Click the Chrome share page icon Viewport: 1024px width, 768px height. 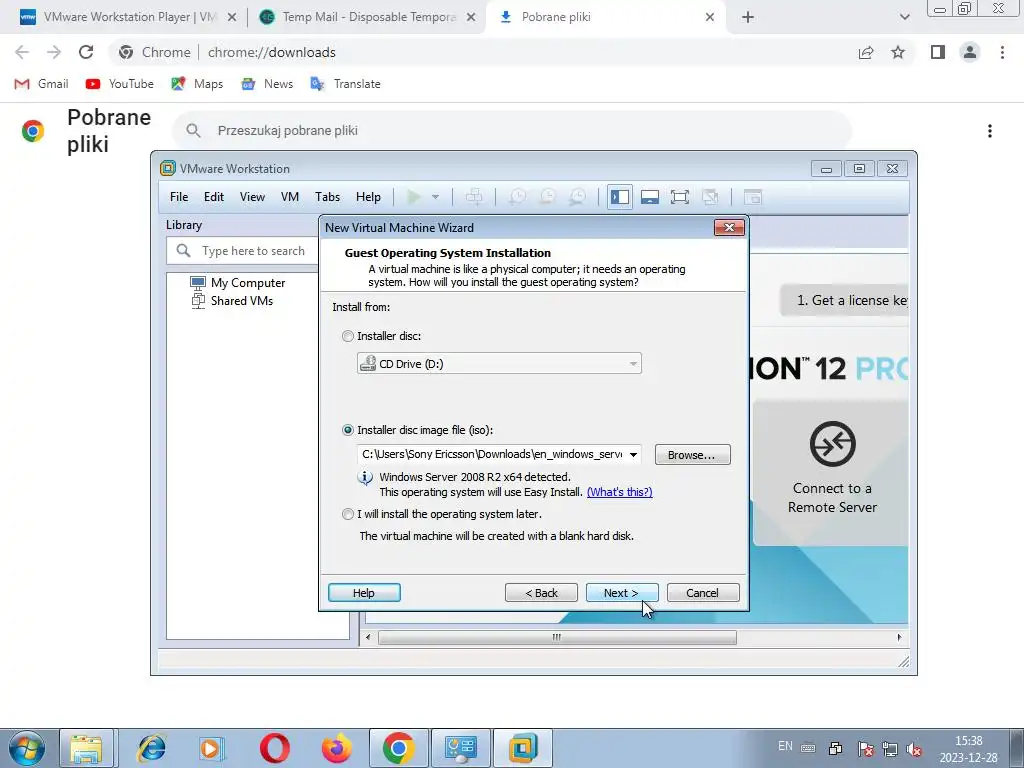[x=866, y=52]
